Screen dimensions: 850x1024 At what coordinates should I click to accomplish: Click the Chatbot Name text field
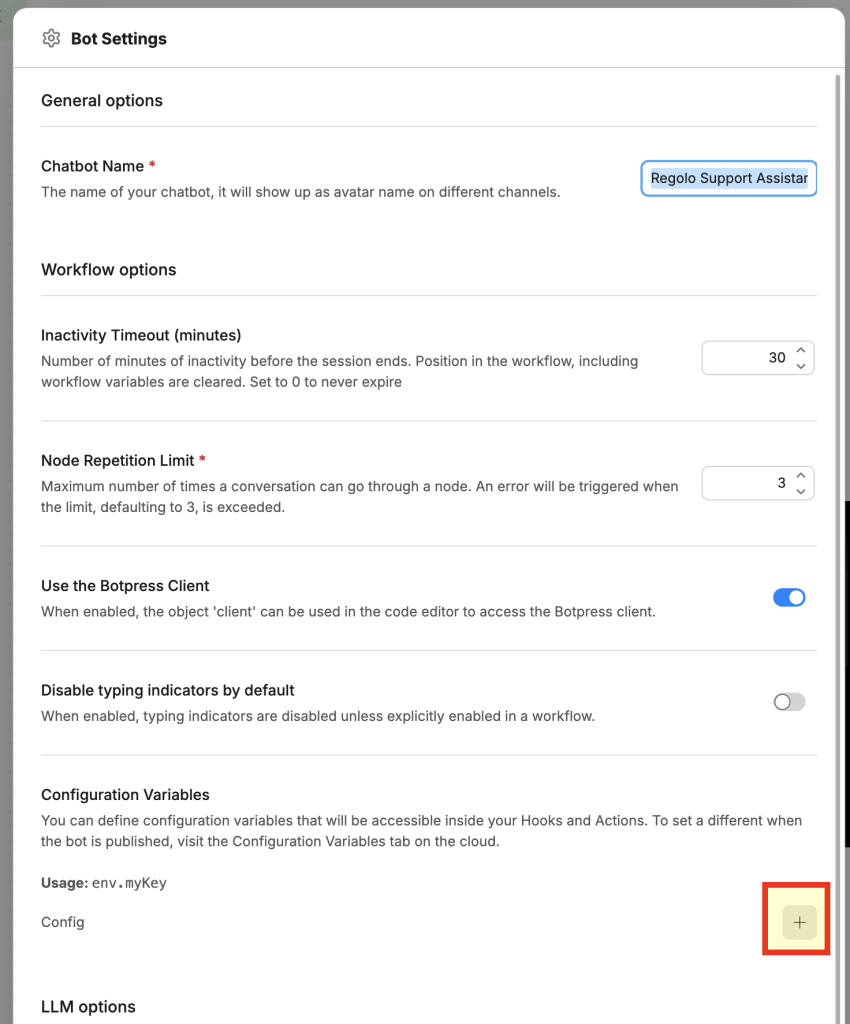pyautogui.click(x=729, y=178)
